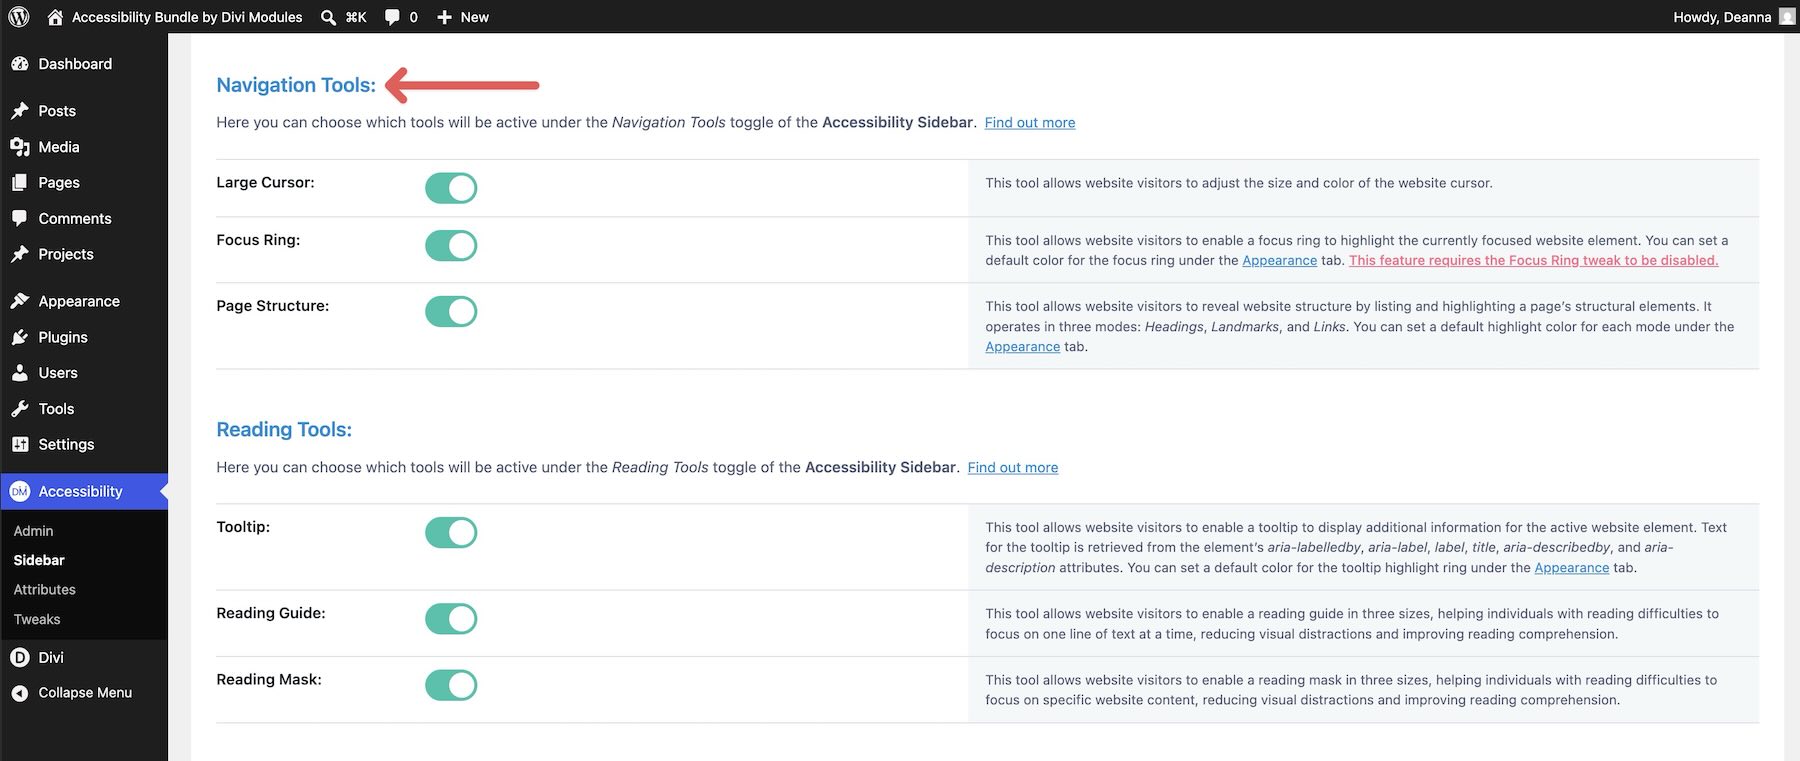Image resolution: width=1800 pixels, height=761 pixels.
Task: Click Howdy, Deanna account text
Action: 1722,17
